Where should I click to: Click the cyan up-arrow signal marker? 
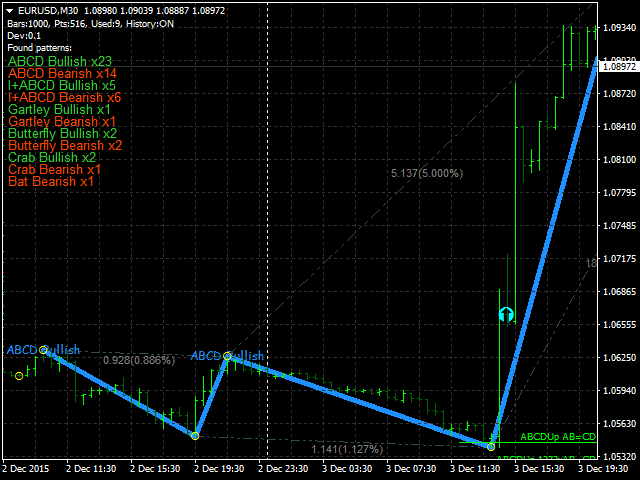tap(506, 315)
